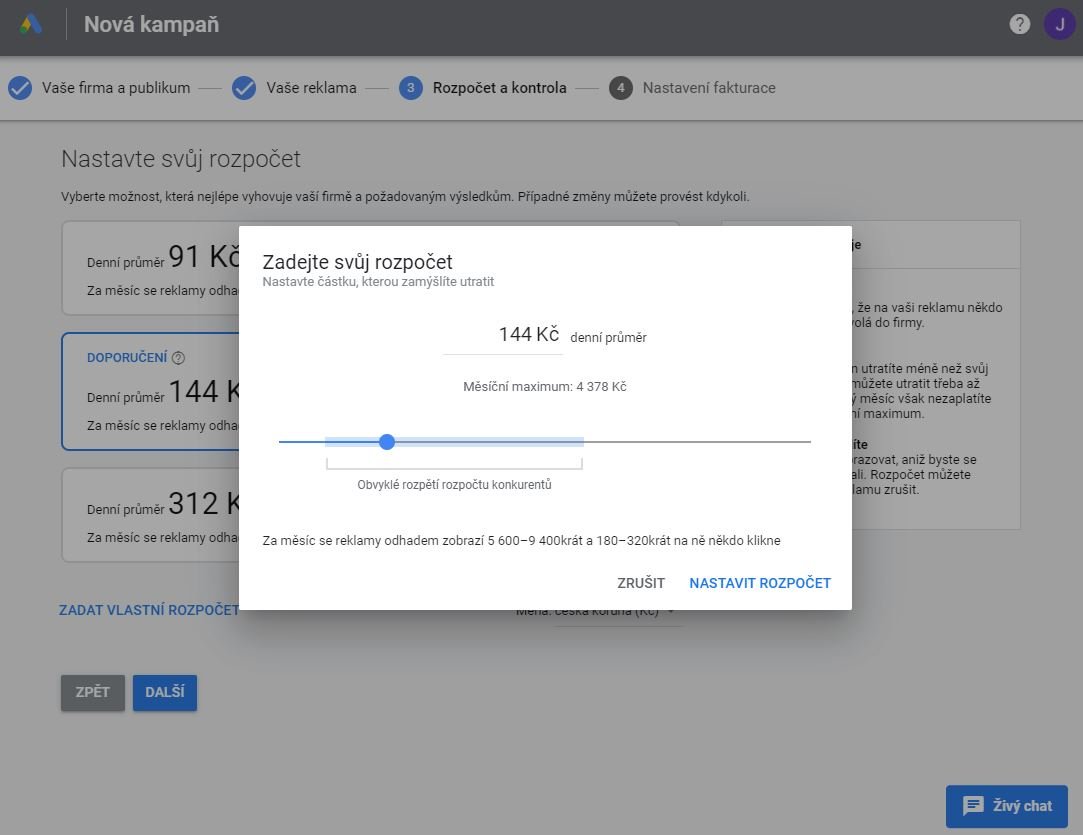Click ZADAT VLASTNÍ ROZPOČET link
This screenshot has width=1083, height=835.
click(x=148, y=611)
